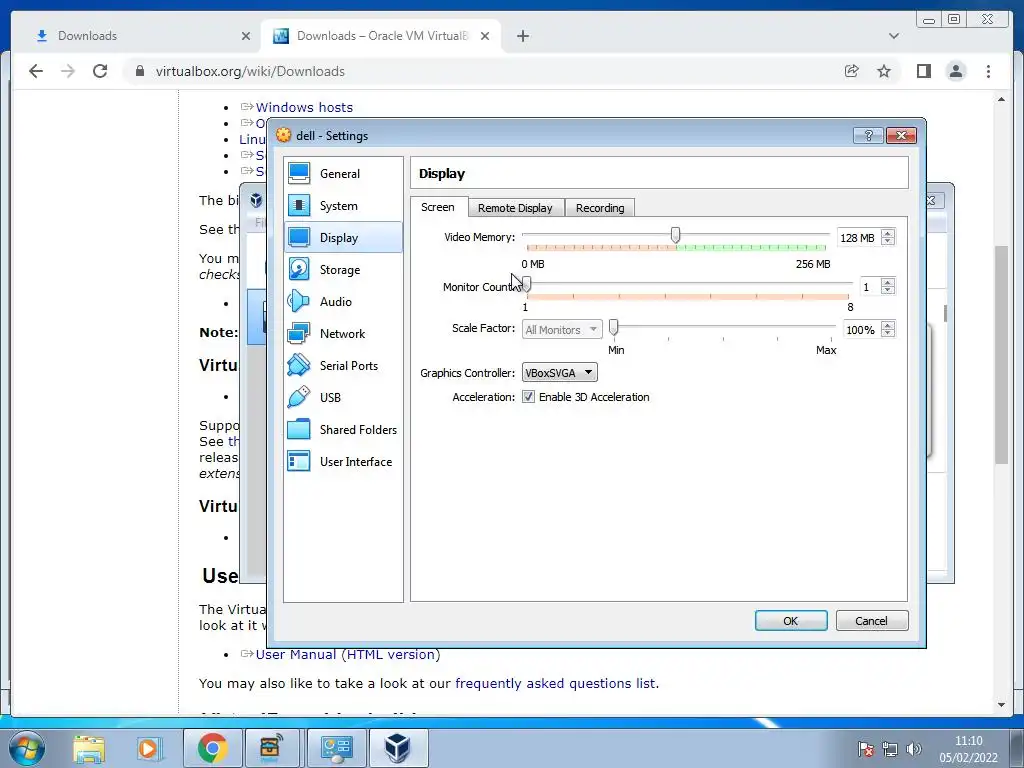Open Windows hosts download link
The height and width of the screenshot is (768, 1024).
click(304, 107)
